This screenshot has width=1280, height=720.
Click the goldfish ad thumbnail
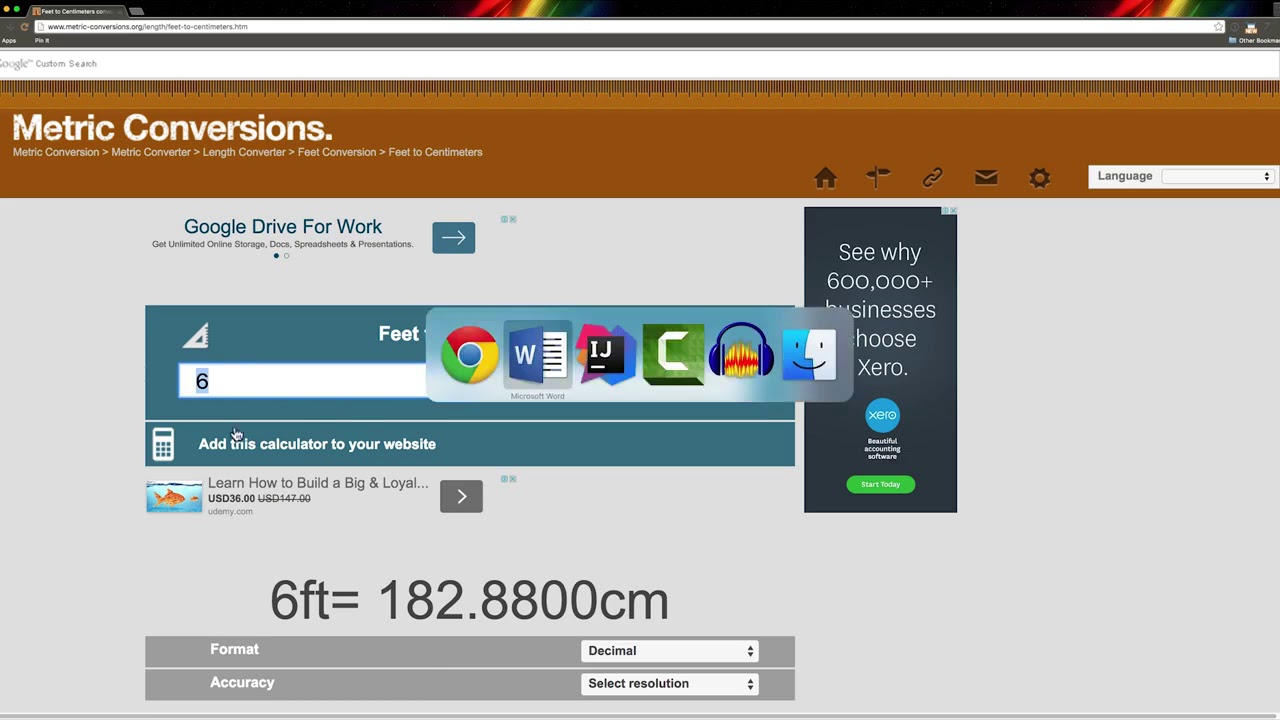pos(174,497)
